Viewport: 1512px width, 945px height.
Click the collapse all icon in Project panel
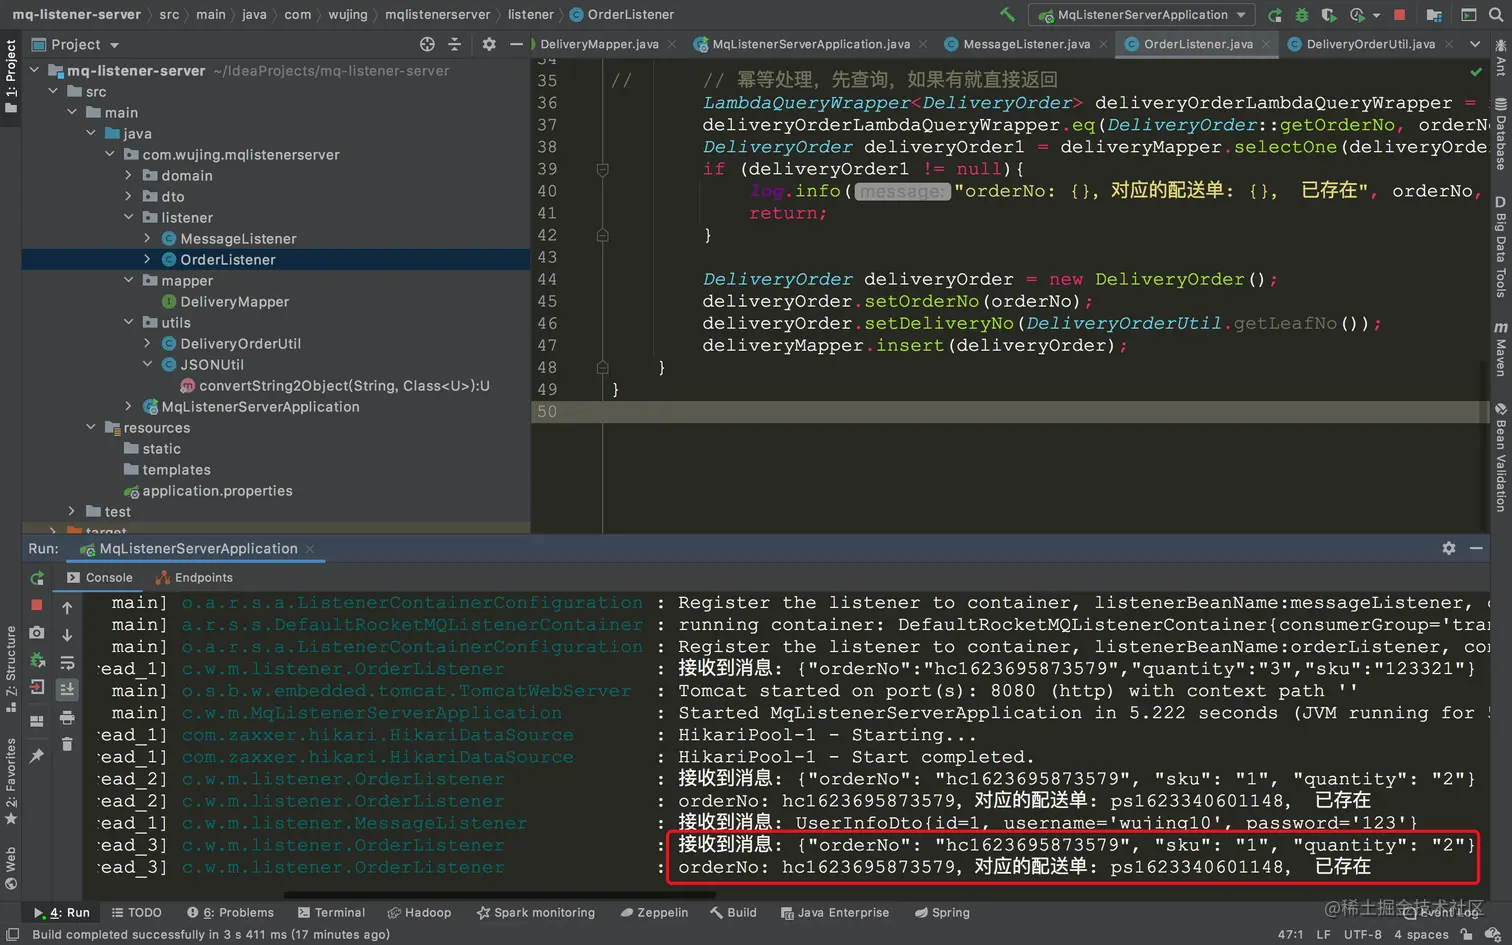(x=455, y=44)
